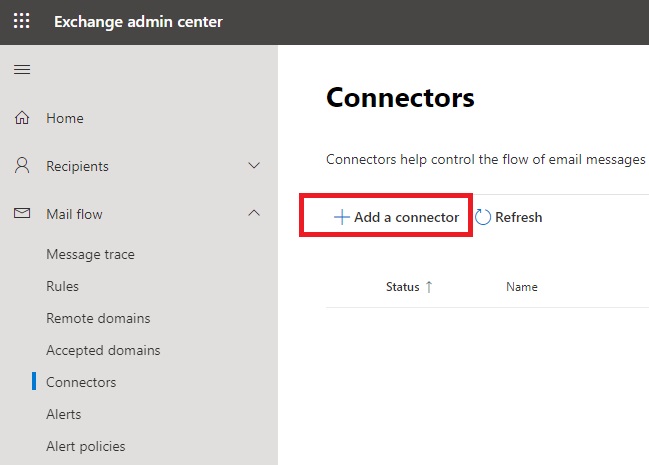Open Alerts under Mail flow
This screenshot has width=649, height=465.
point(64,414)
